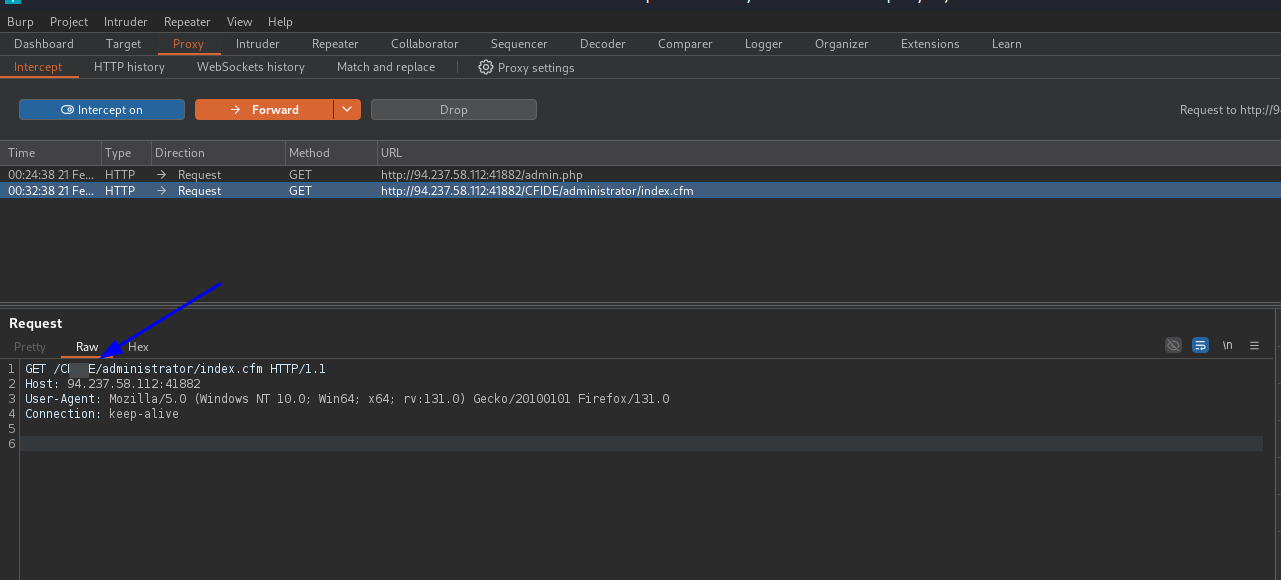Expand the Forward button dropdown arrow
Image resolution: width=1281 pixels, height=580 pixels.
(x=347, y=110)
